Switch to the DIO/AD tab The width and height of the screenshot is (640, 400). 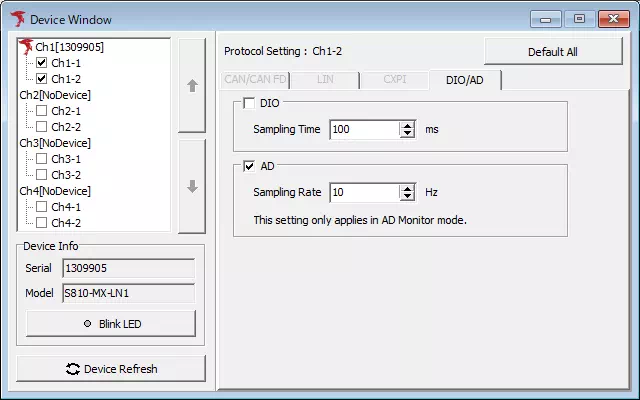[x=465, y=79]
